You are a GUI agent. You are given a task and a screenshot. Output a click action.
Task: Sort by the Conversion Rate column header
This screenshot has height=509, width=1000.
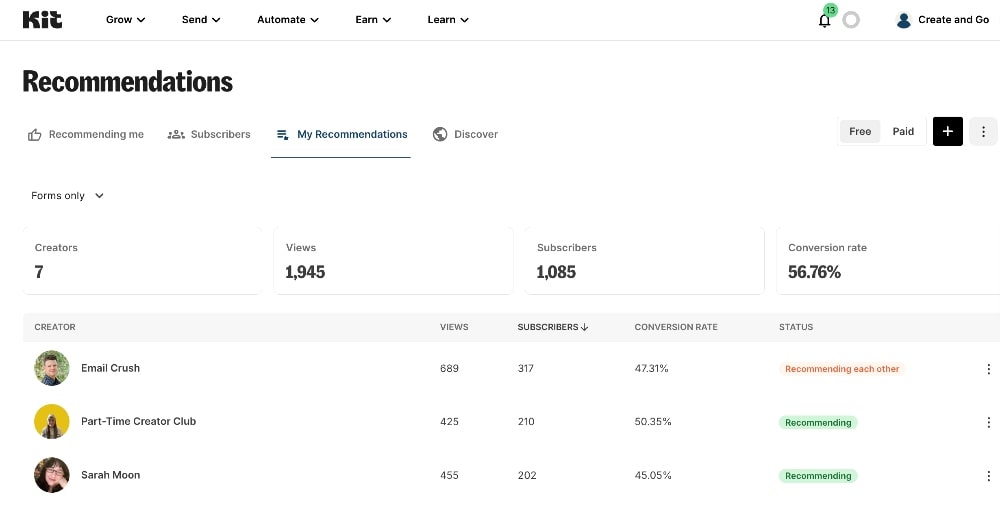[676, 327]
